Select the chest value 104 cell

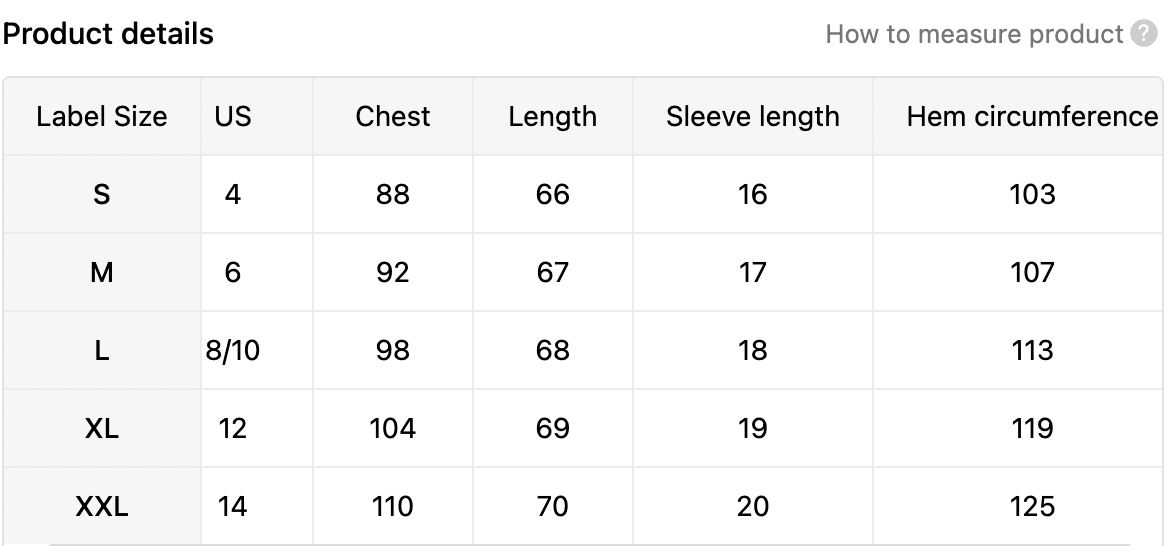pos(393,428)
